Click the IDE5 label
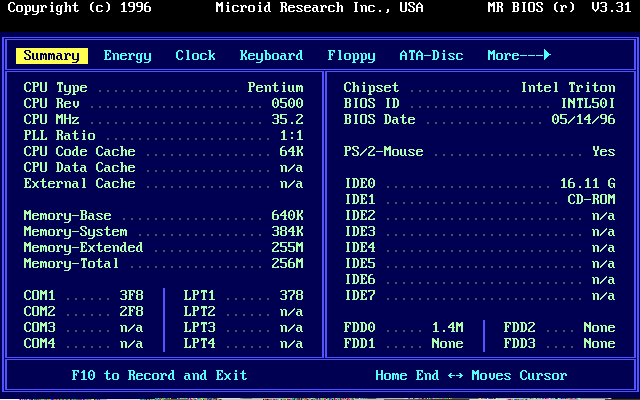 [360, 263]
